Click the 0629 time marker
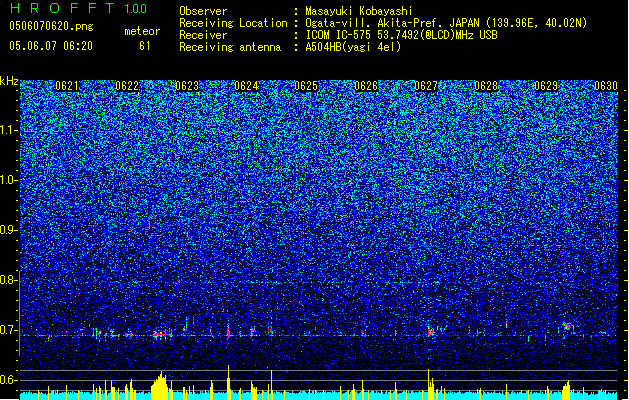The image size is (629, 400). [x=546, y=86]
